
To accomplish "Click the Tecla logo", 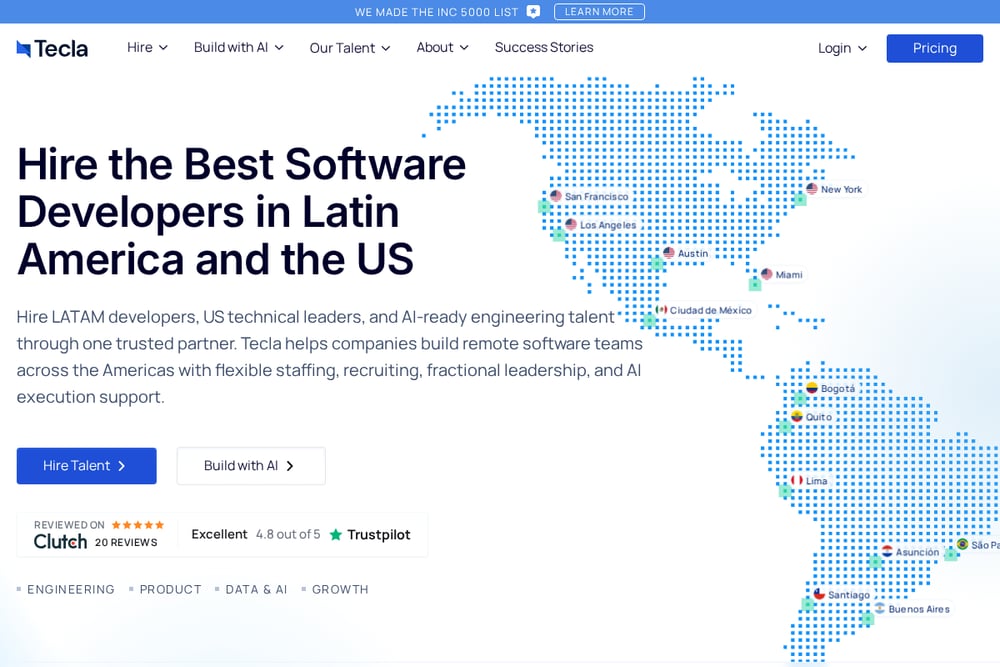I will click(x=52, y=48).
